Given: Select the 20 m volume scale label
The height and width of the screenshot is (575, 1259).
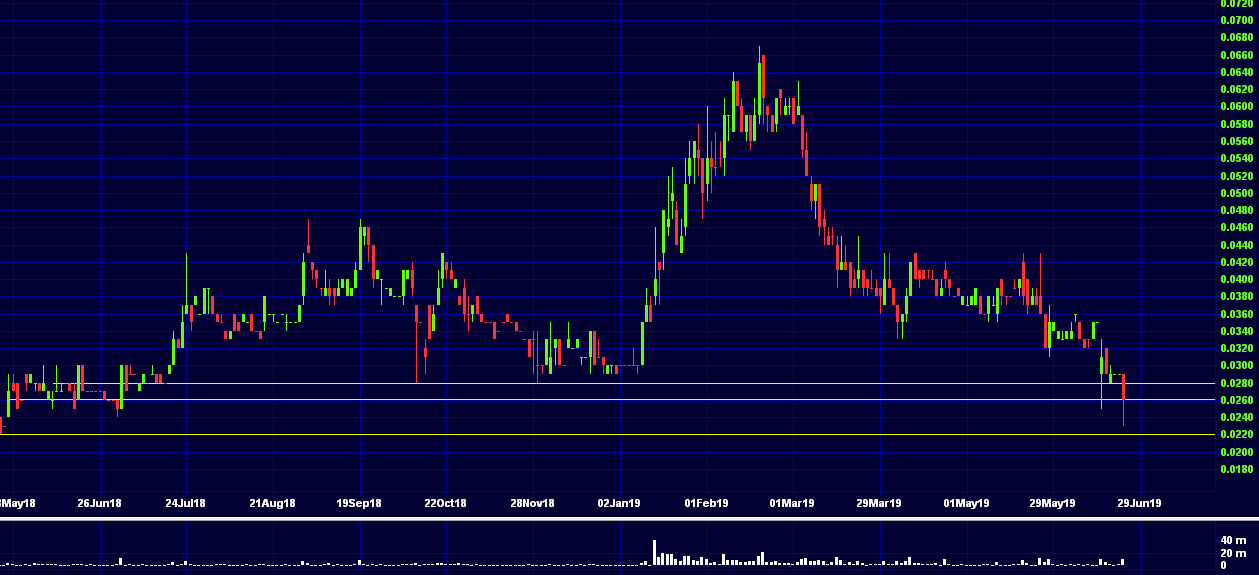Looking at the screenshot, I should tap(1233, 554).
